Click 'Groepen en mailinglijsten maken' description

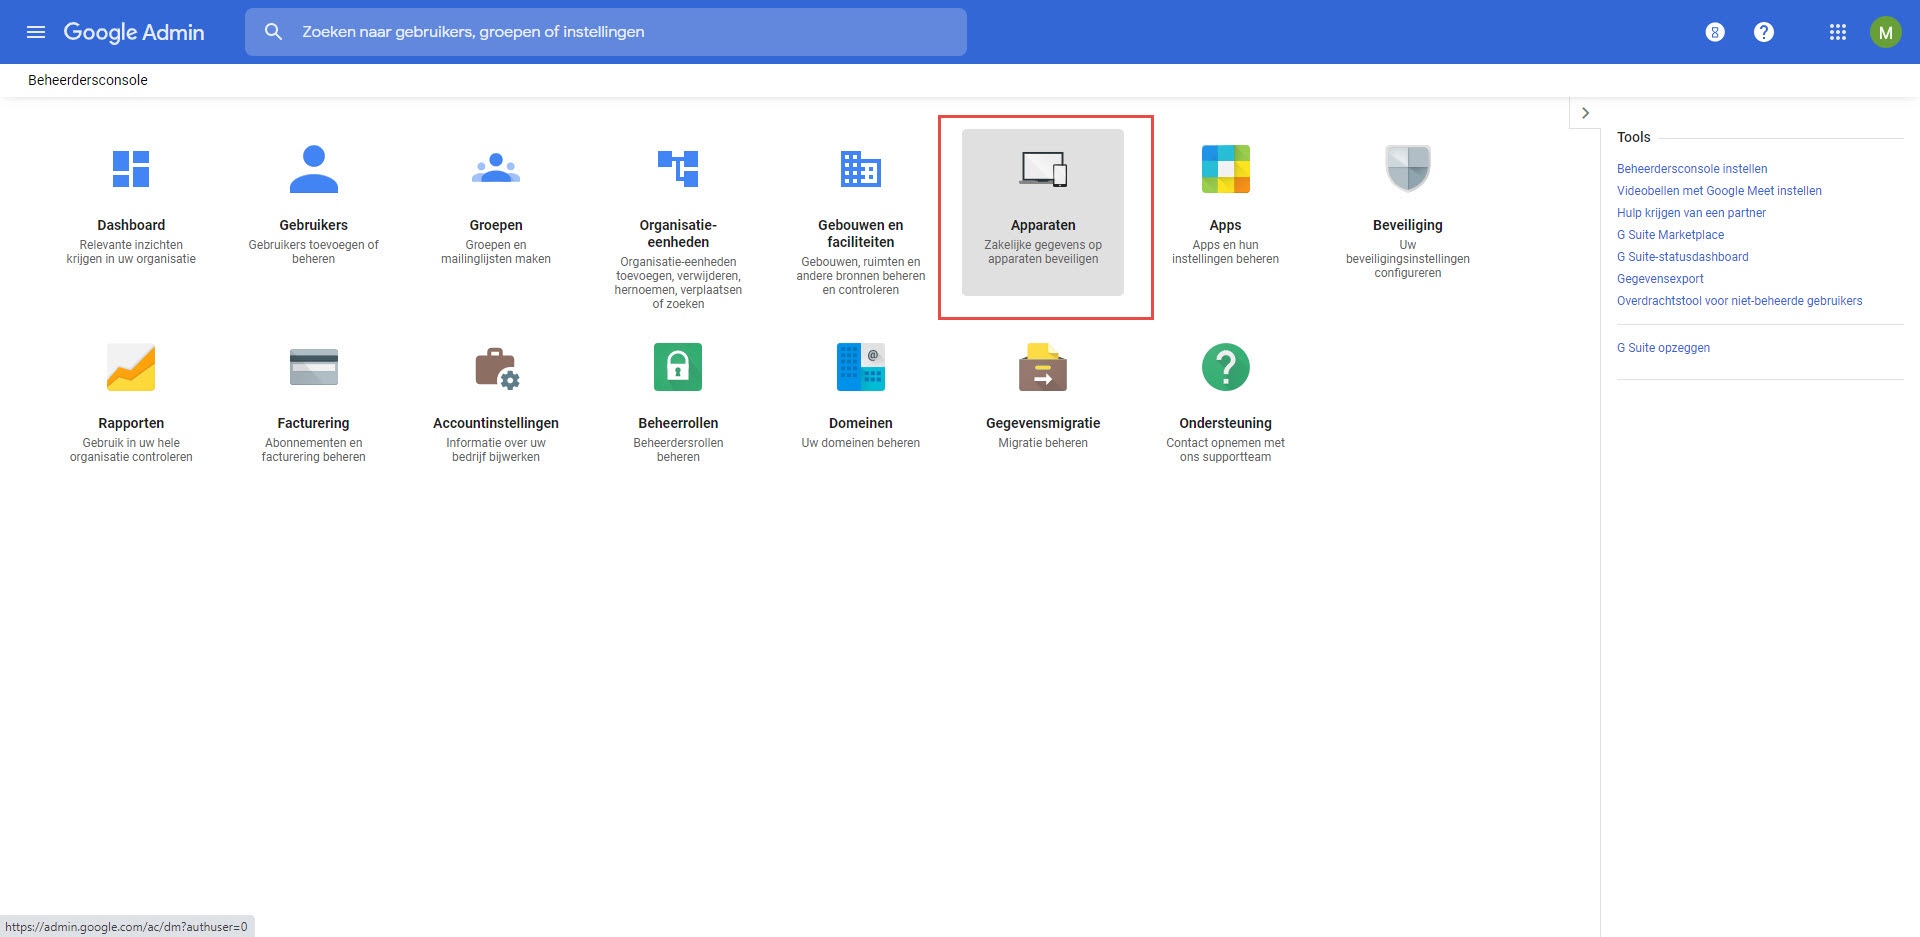(496, 252)
